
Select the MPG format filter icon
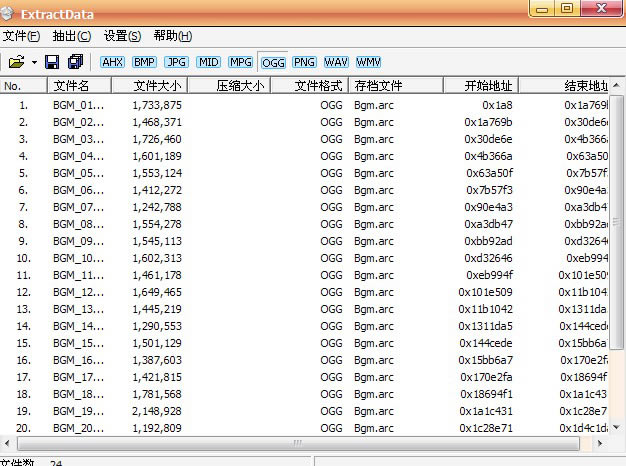pos(240,62)
